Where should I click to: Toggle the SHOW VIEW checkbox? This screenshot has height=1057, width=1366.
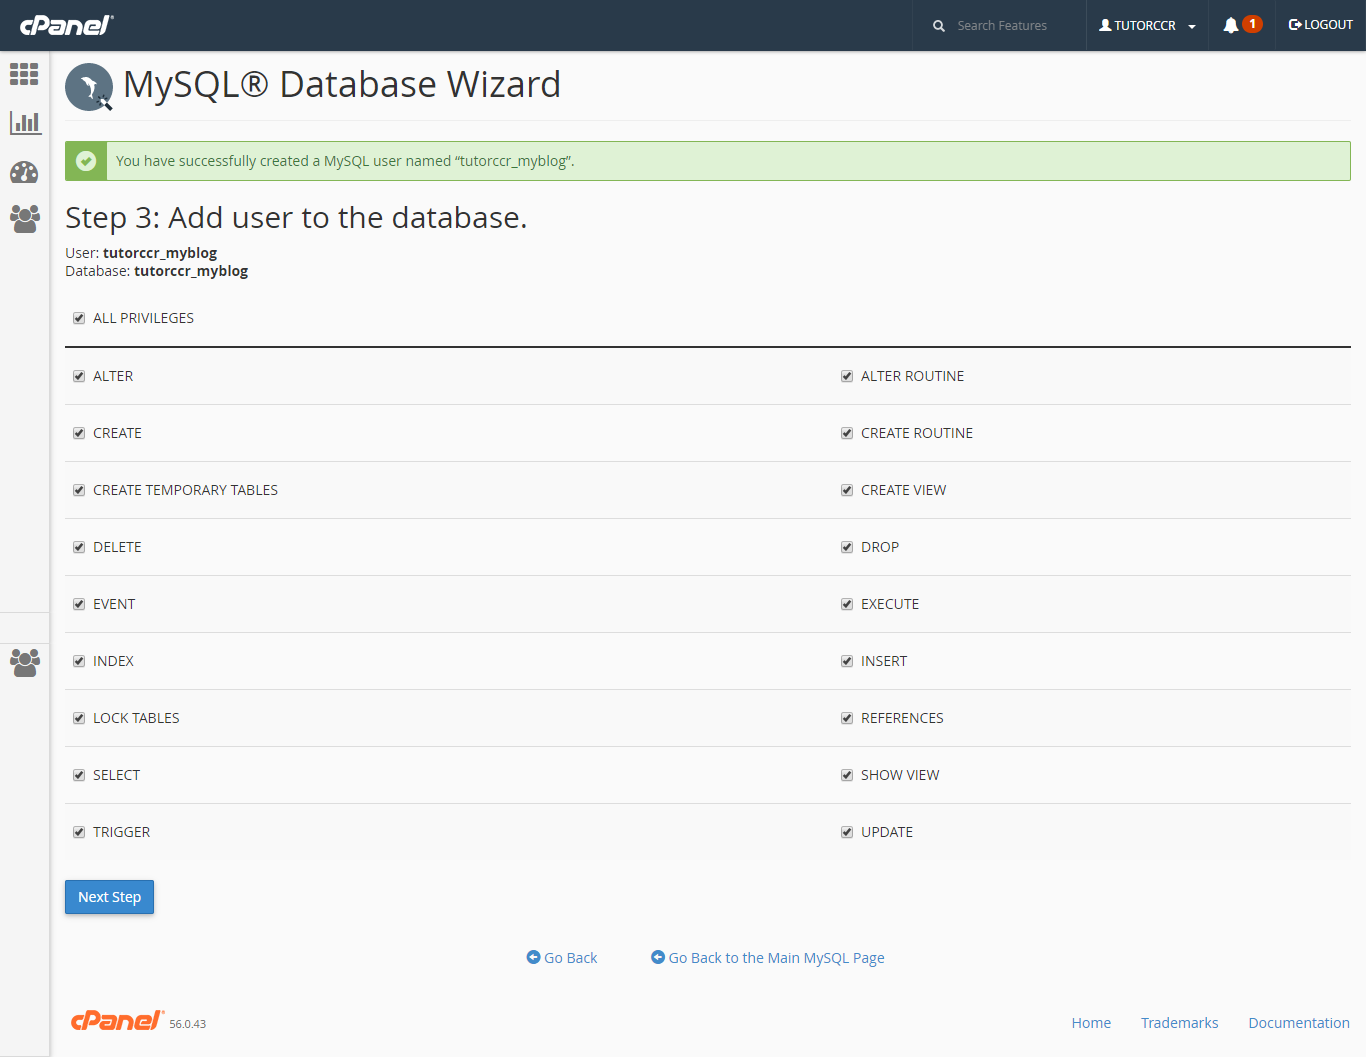click(847, 775)
